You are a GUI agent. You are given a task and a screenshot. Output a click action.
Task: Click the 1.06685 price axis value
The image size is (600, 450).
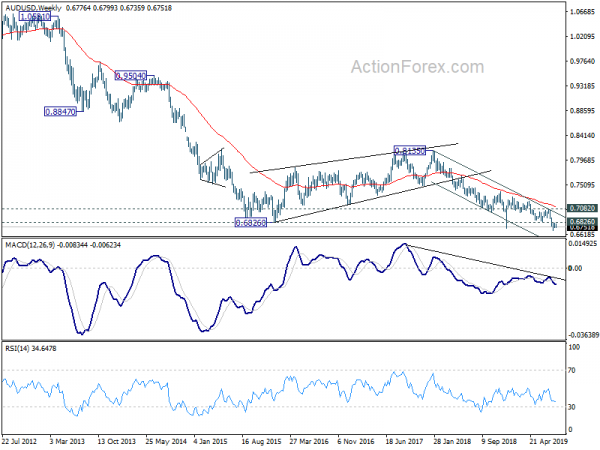(x=582, y=12)
